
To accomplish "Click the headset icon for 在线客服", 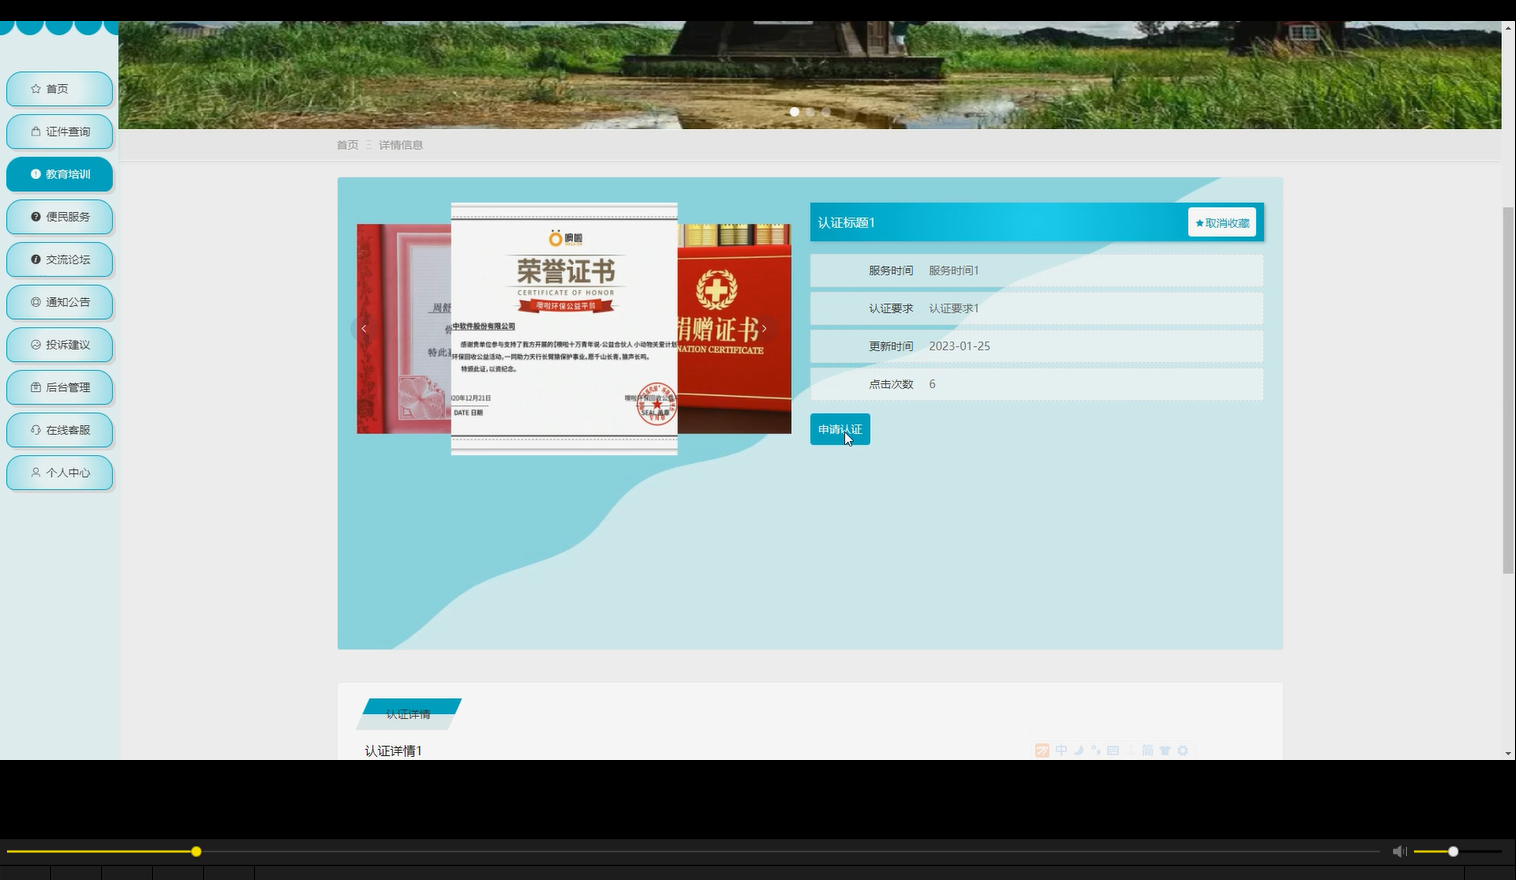I will [x=36, y=430].
